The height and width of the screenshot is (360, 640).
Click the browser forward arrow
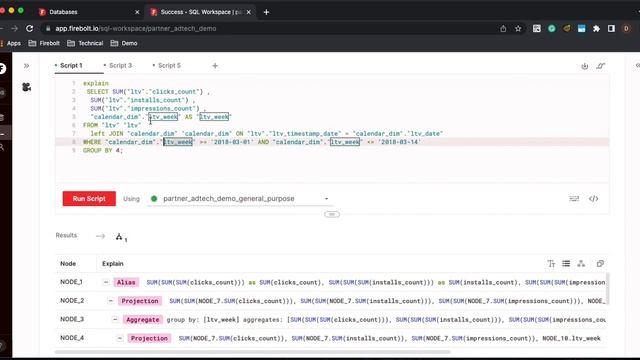point(14,29)
